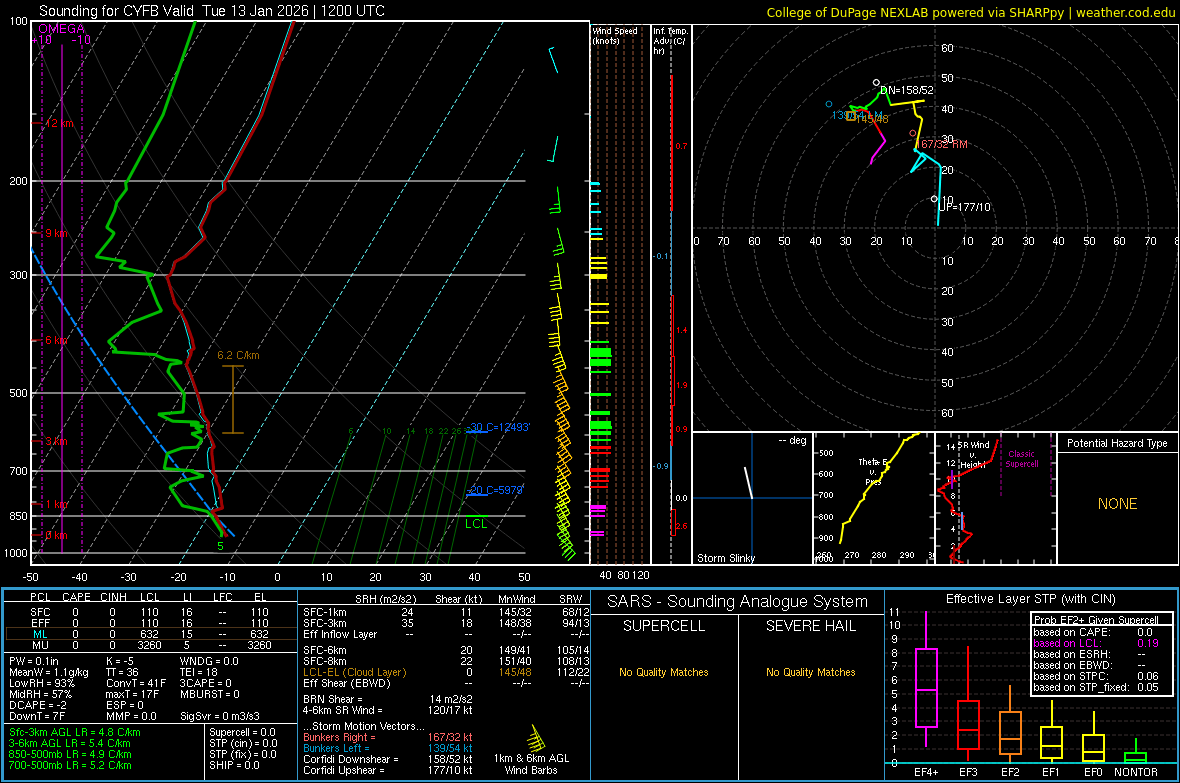Click the Prob EF2+ Given Supercell header

[1096, 620]
